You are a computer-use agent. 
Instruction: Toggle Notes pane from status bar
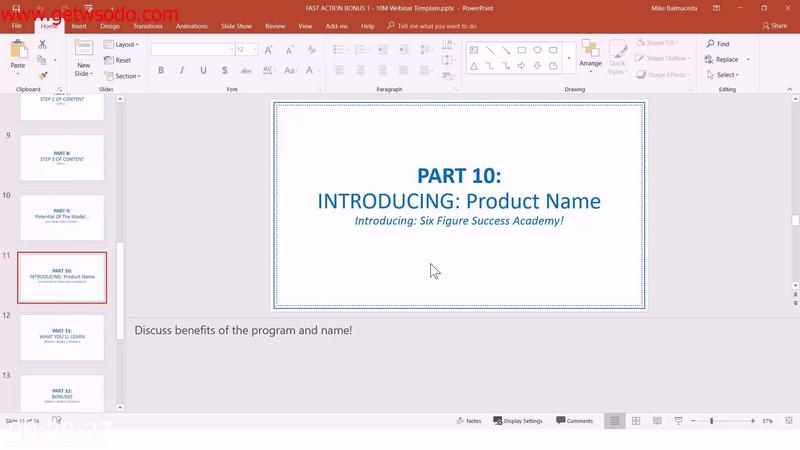pos(469,421)
